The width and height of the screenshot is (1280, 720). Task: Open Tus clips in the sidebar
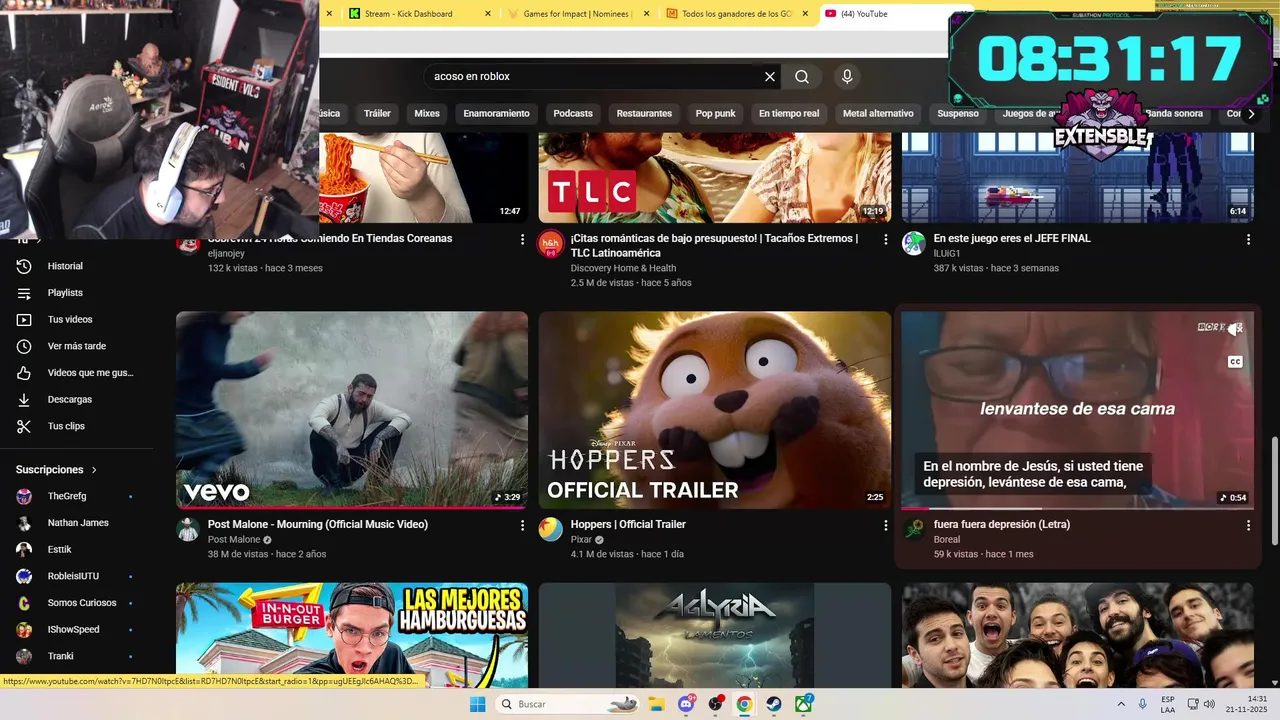point(66,426)
